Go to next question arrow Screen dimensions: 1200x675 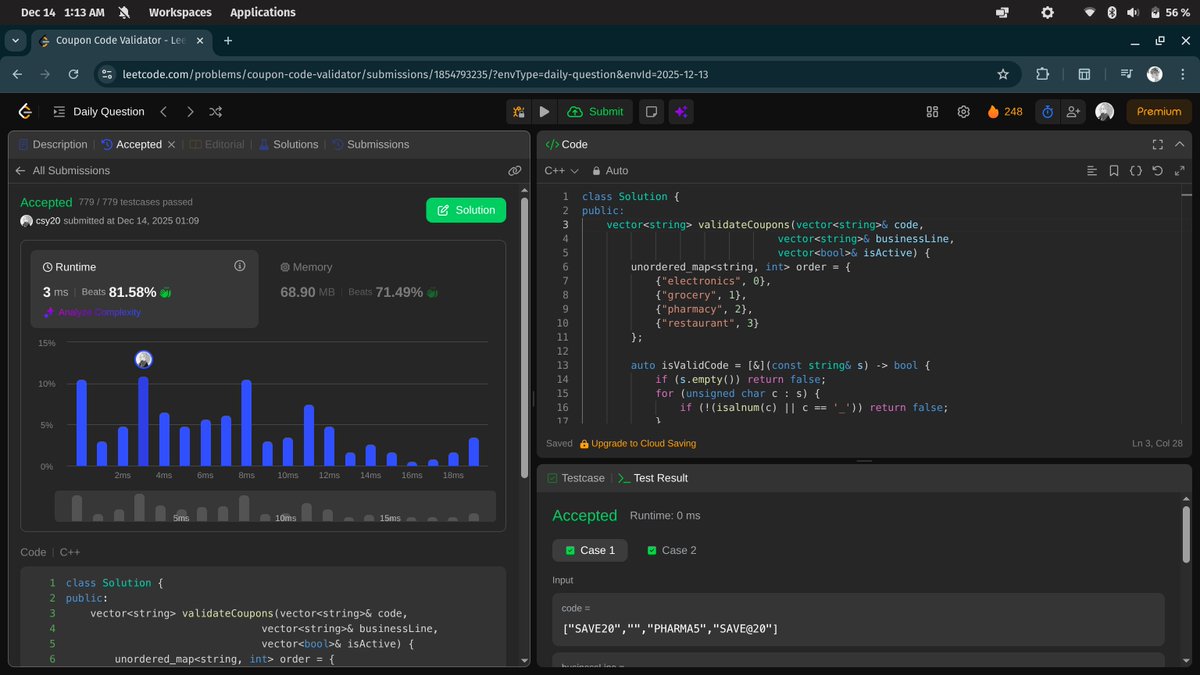[190, 112]
